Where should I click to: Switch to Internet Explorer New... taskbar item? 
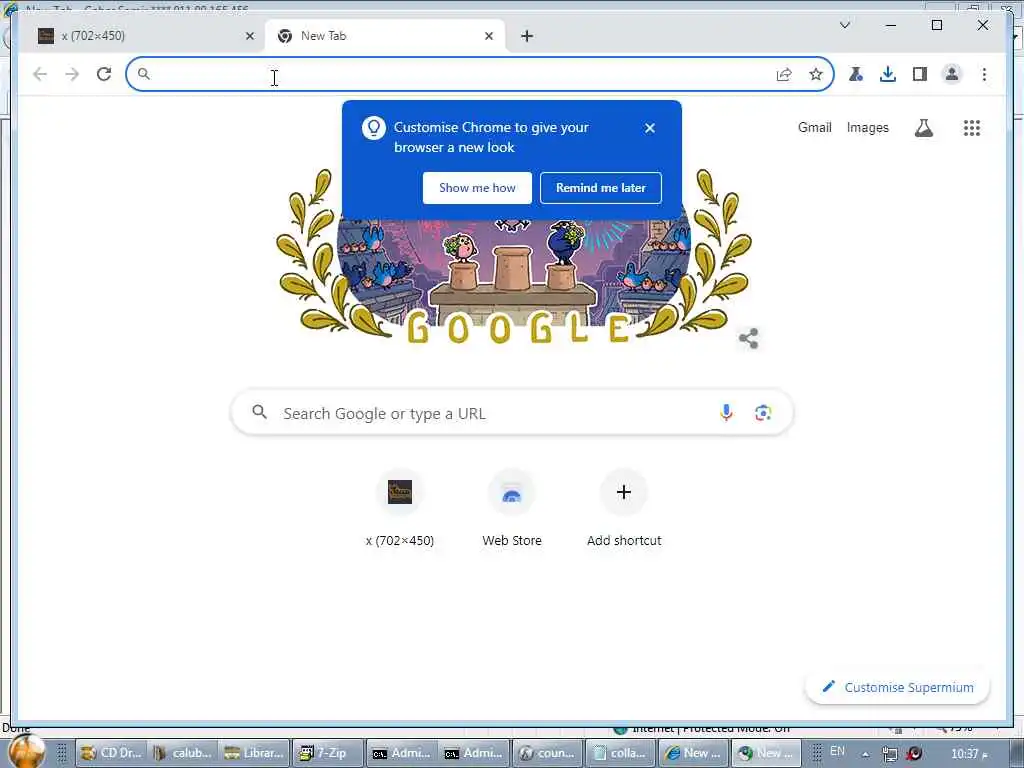click(692, 754)
